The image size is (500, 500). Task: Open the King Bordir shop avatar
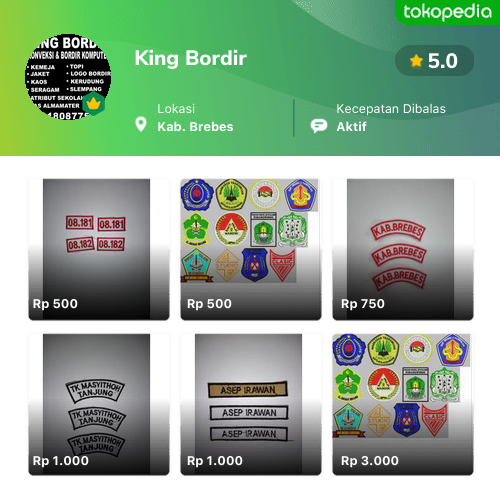click(68, 77)
